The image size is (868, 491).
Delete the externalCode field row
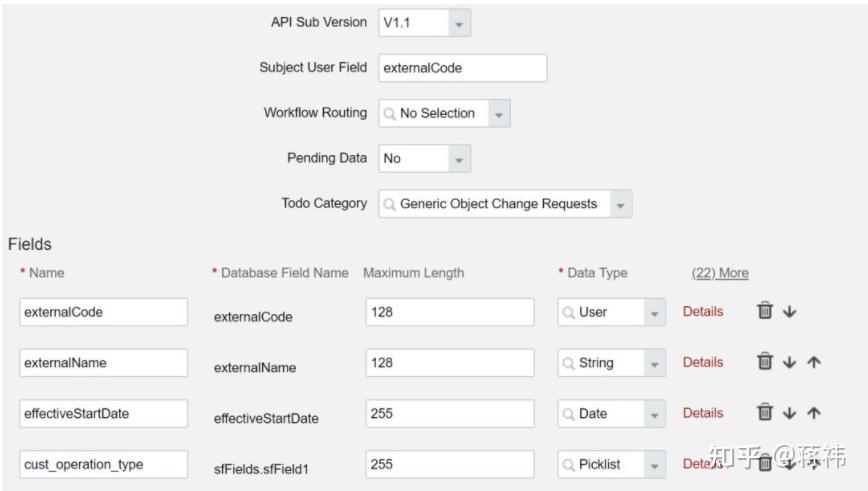[x=765, y=311]
